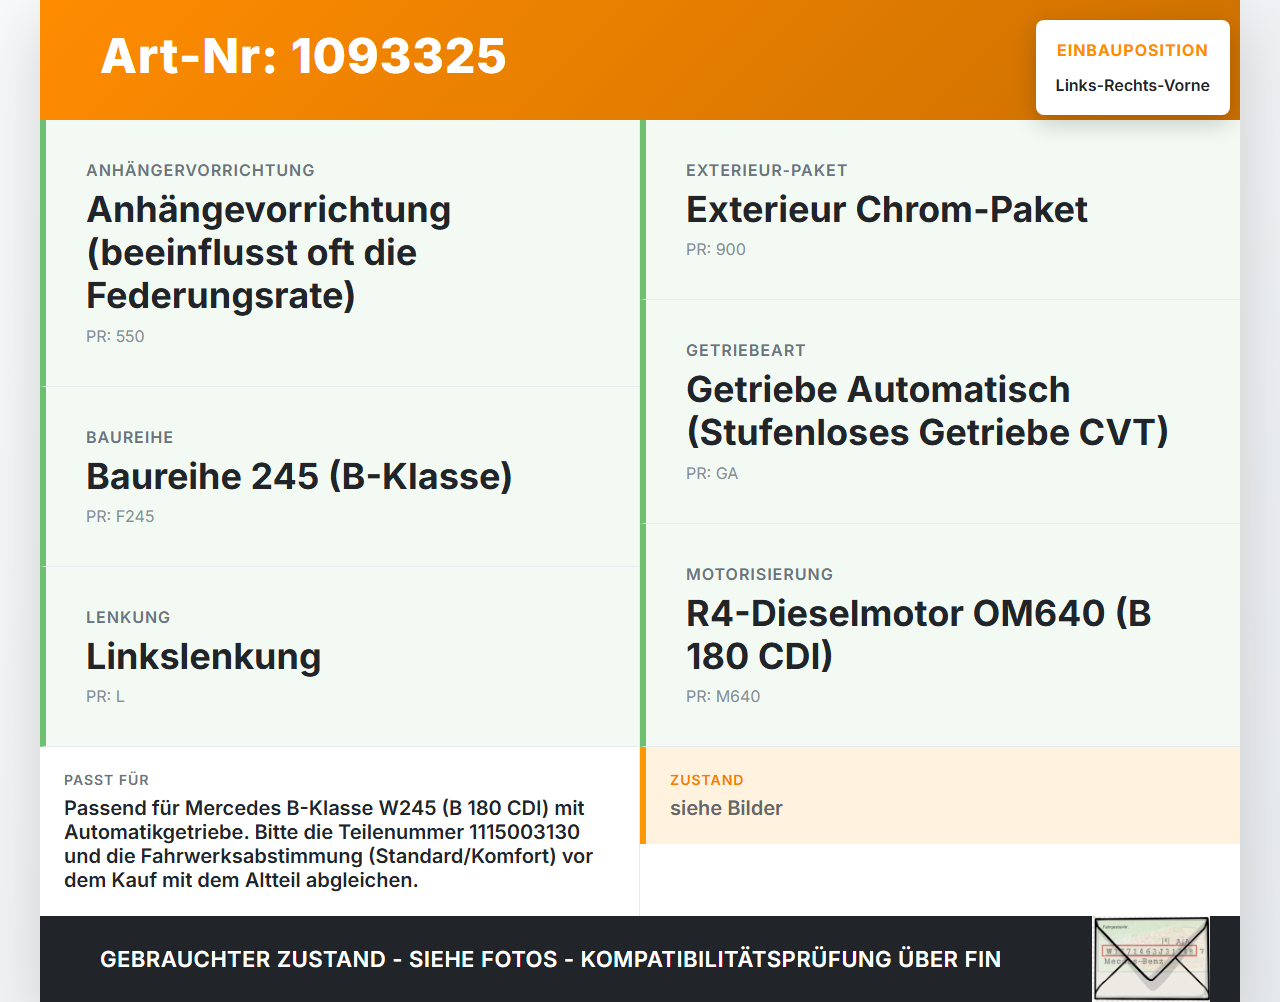Select the PASST FÜR label
The image size is (1280, 1002).
(x=107, y=780)
